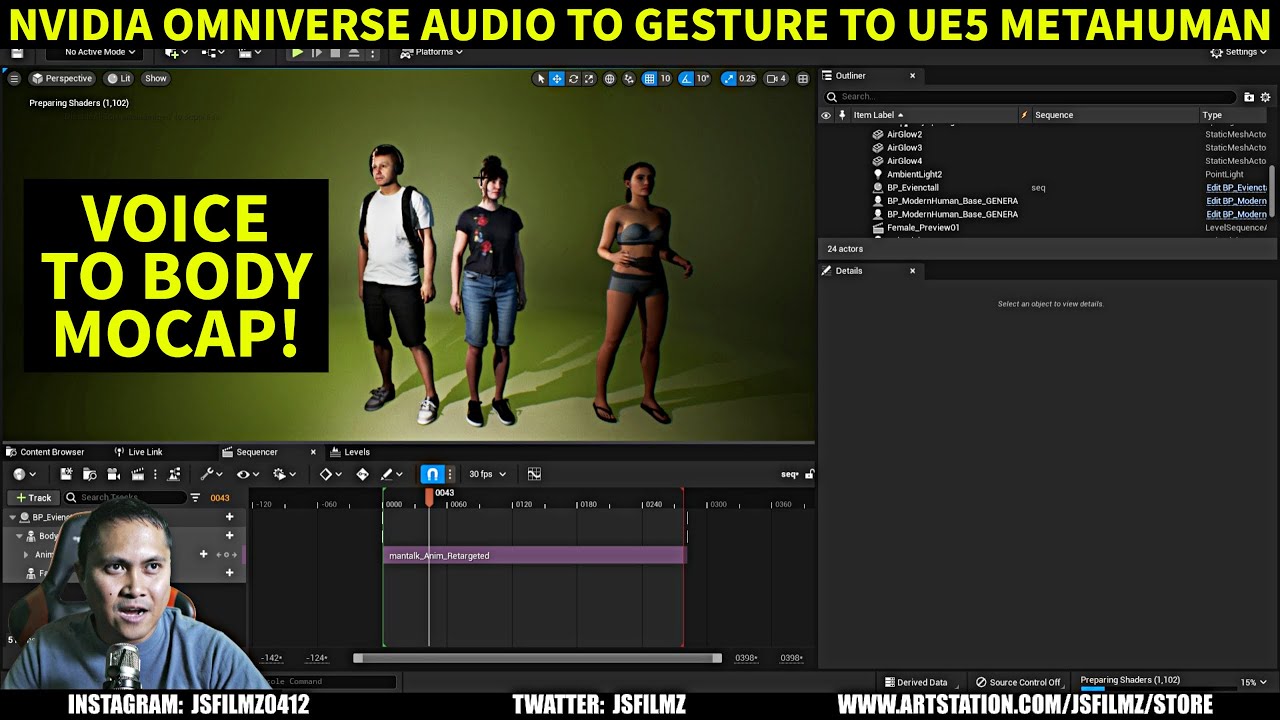Click the Sequencer save sequence icon
1280x720 pixels.
(66, 474)
